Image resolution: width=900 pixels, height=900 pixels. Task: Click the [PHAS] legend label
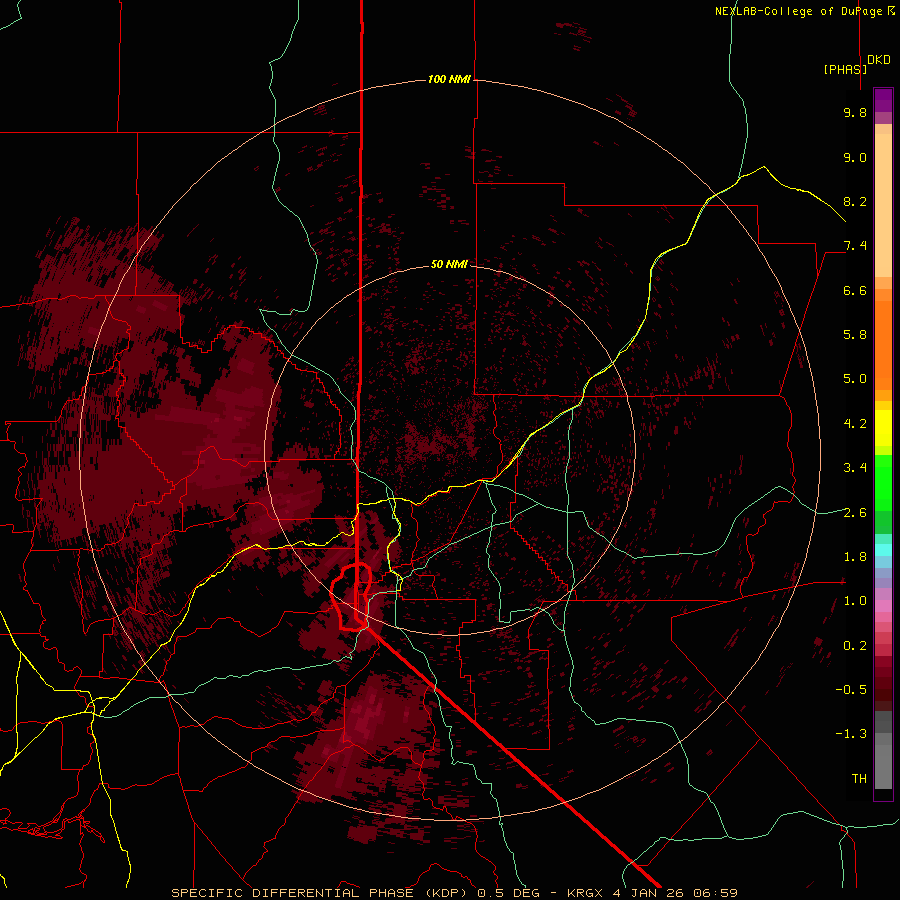(x=845, y=69)
